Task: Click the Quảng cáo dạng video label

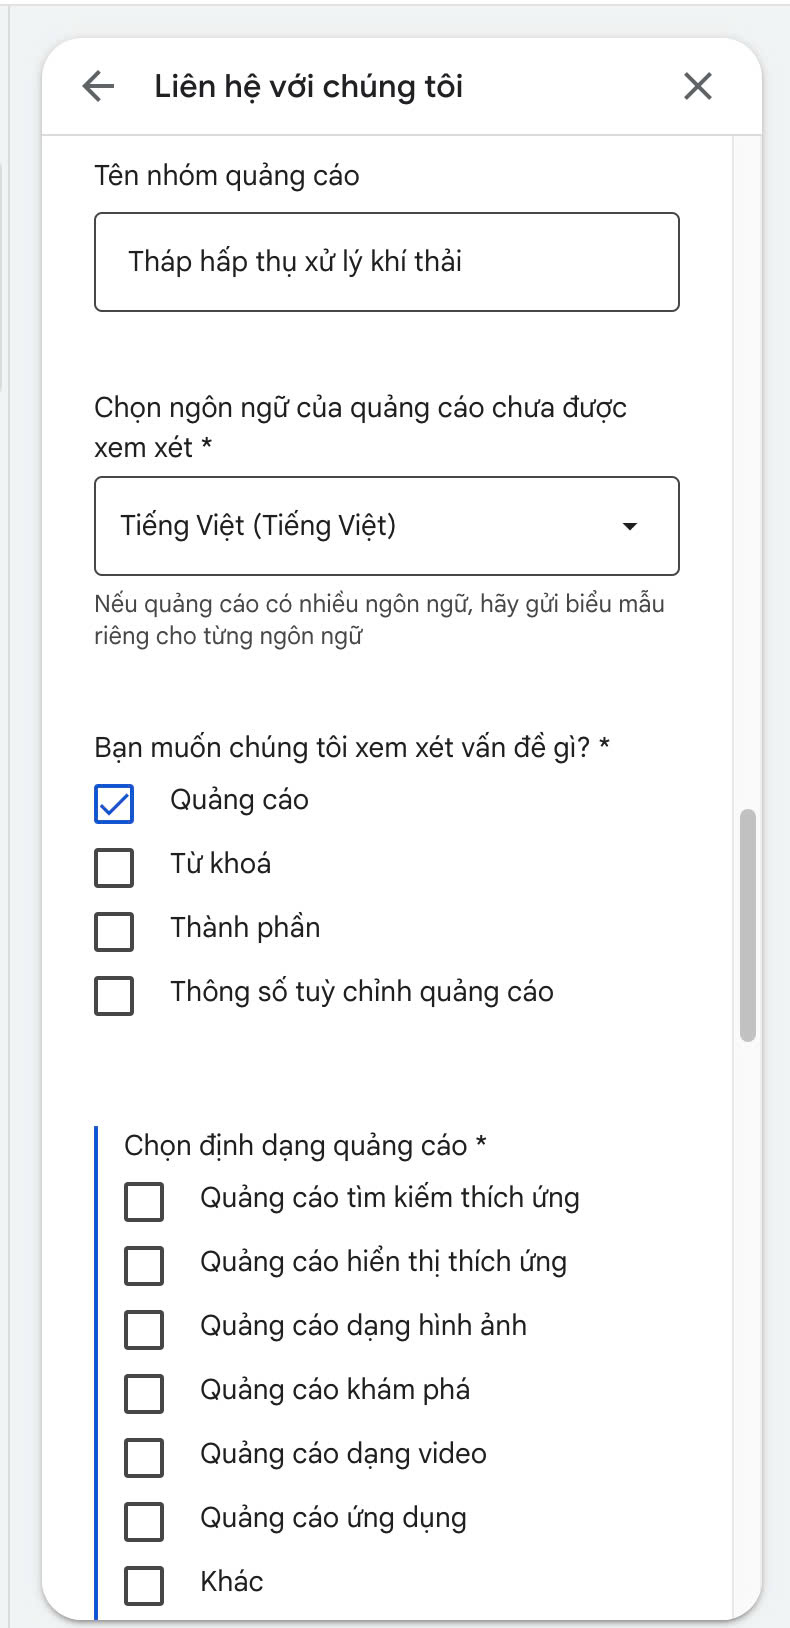Action: 343,1454
